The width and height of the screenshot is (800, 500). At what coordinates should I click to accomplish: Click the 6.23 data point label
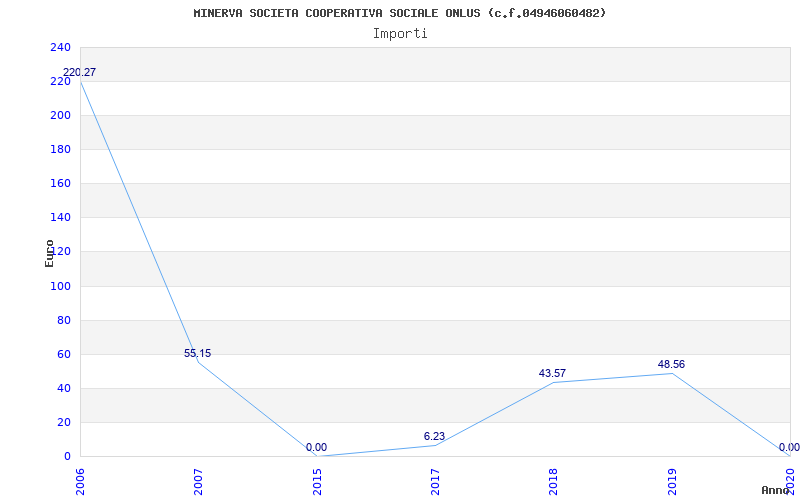[x=434, y=436]
